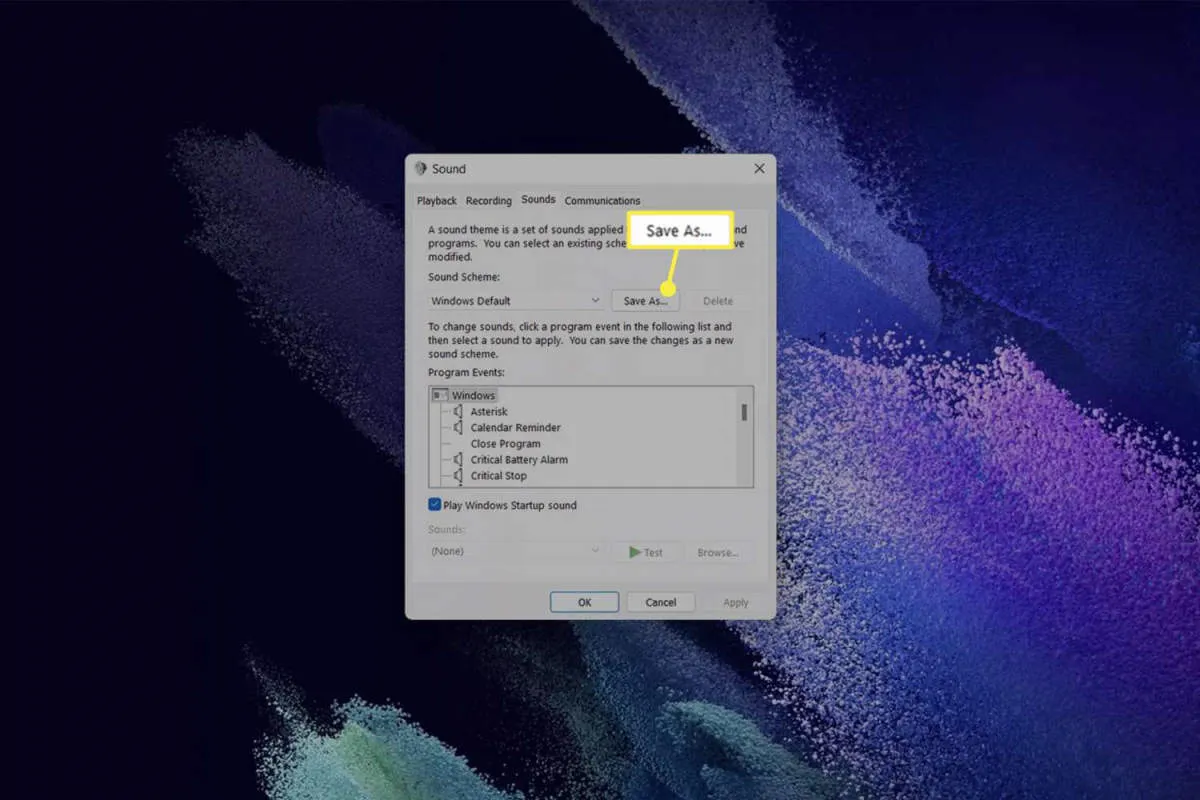Select the Windows root tree item
This screenshot has width=1200, height=800.
click(x=473, y=396)
